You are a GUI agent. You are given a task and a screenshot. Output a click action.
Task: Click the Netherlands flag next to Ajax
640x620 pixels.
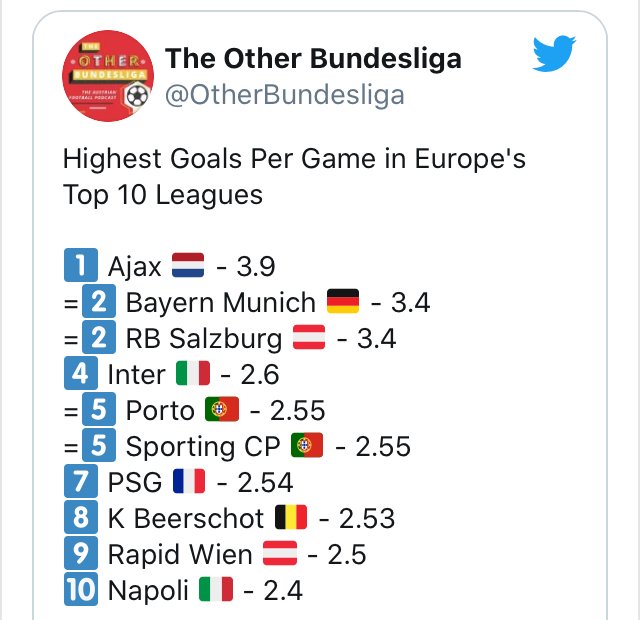188,266
